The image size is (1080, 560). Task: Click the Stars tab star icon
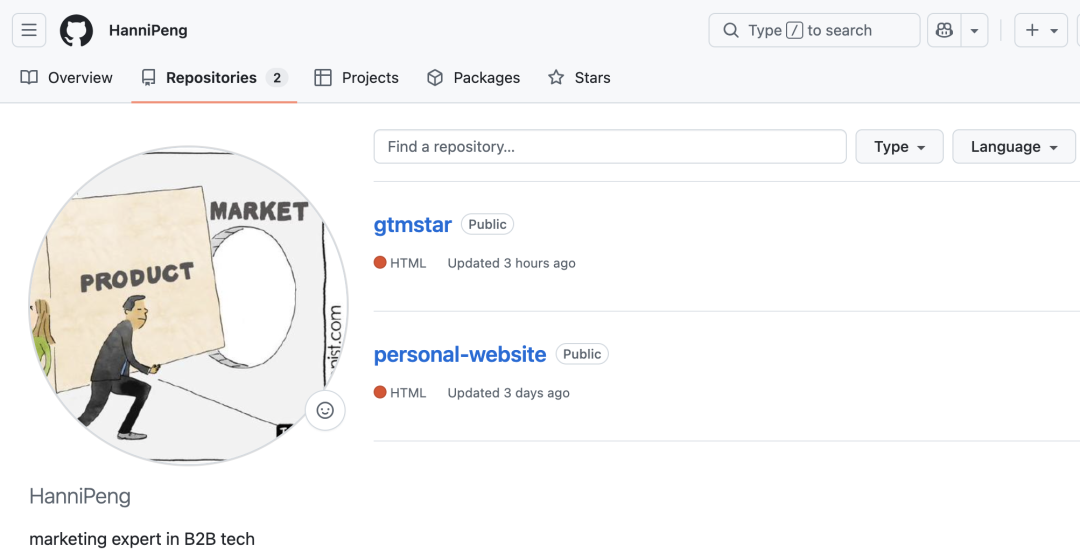point(556,78)
